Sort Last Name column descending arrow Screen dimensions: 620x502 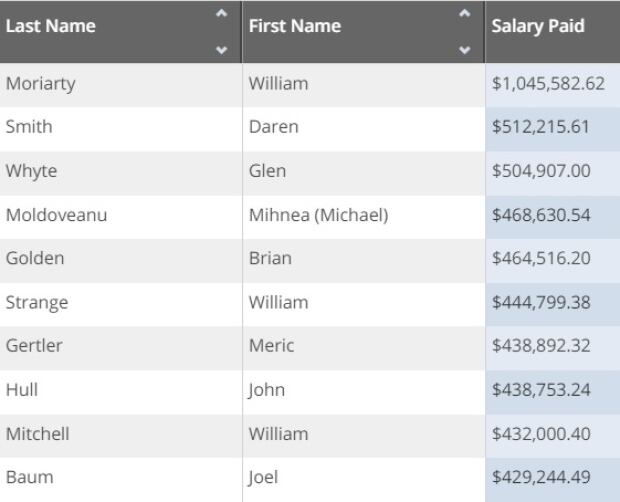(x=221, y=50)
